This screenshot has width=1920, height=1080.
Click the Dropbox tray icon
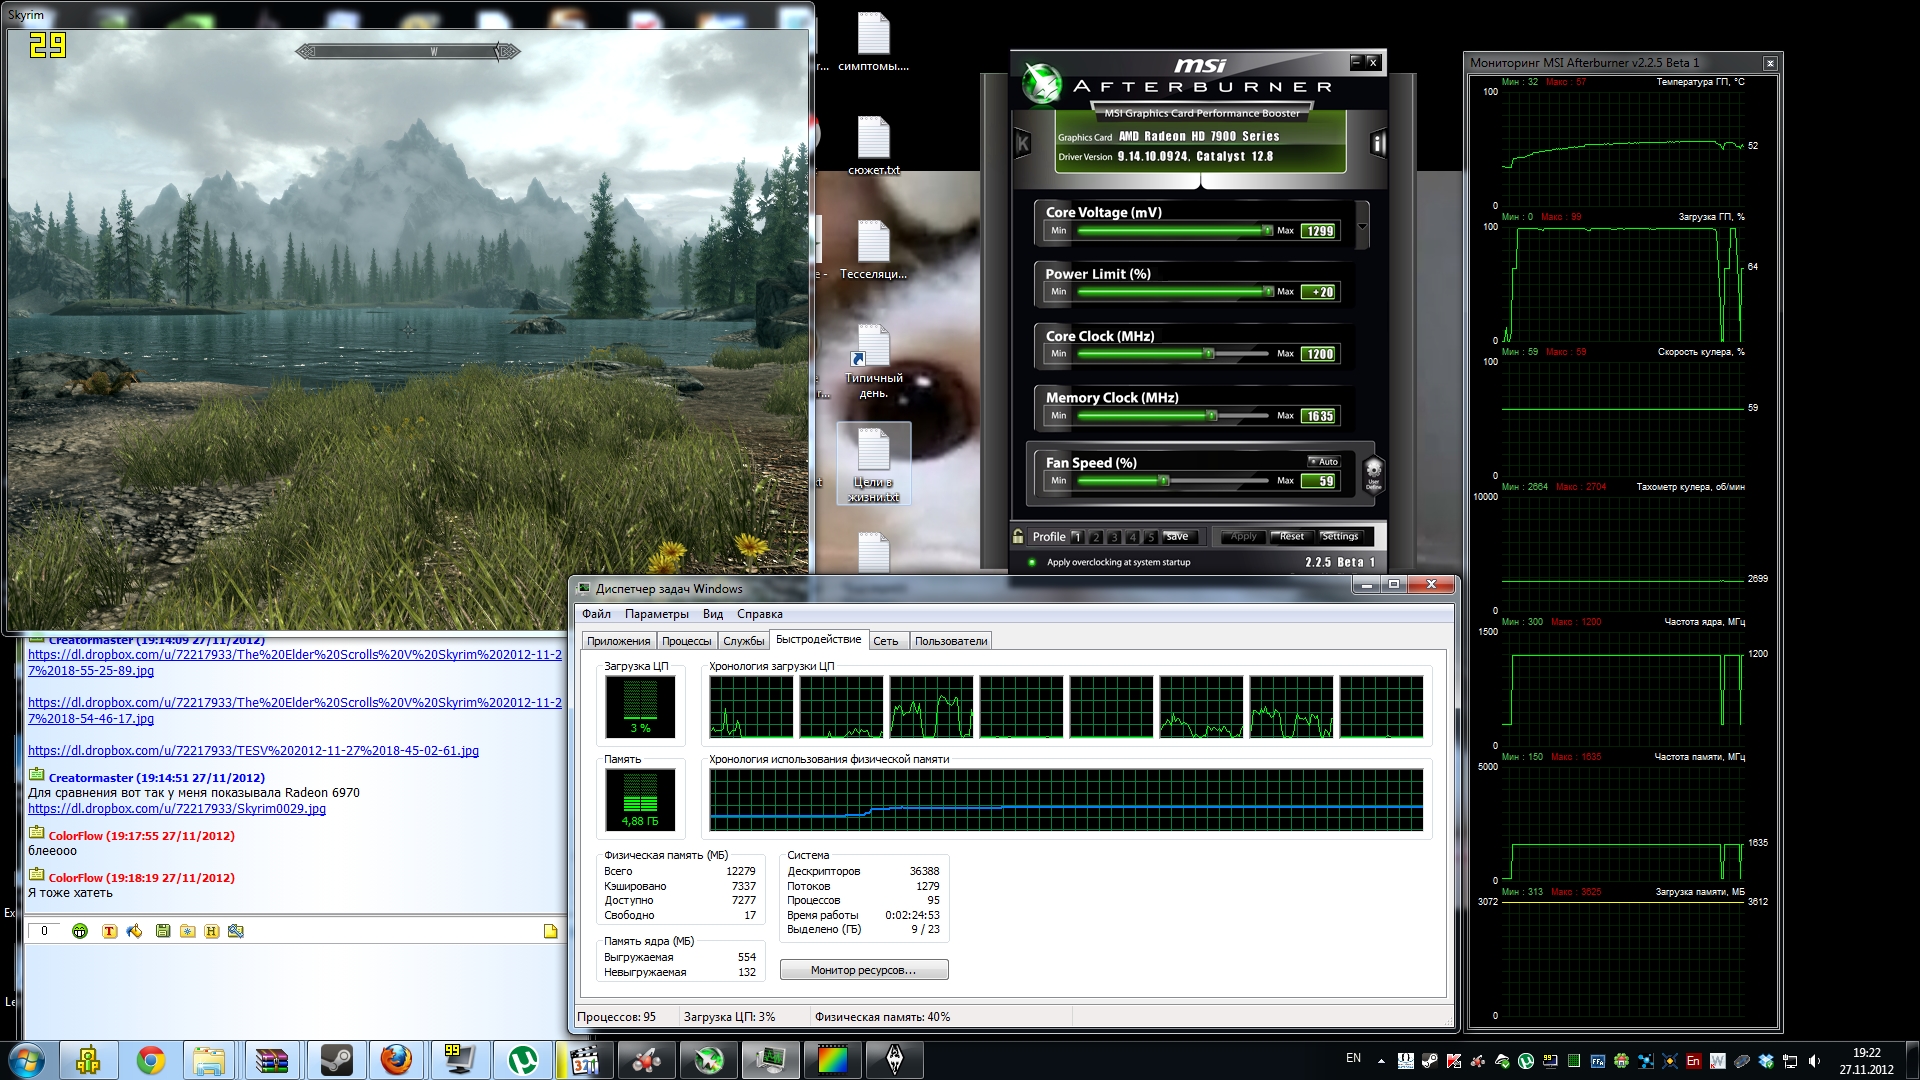(x=1766, y=1061)
